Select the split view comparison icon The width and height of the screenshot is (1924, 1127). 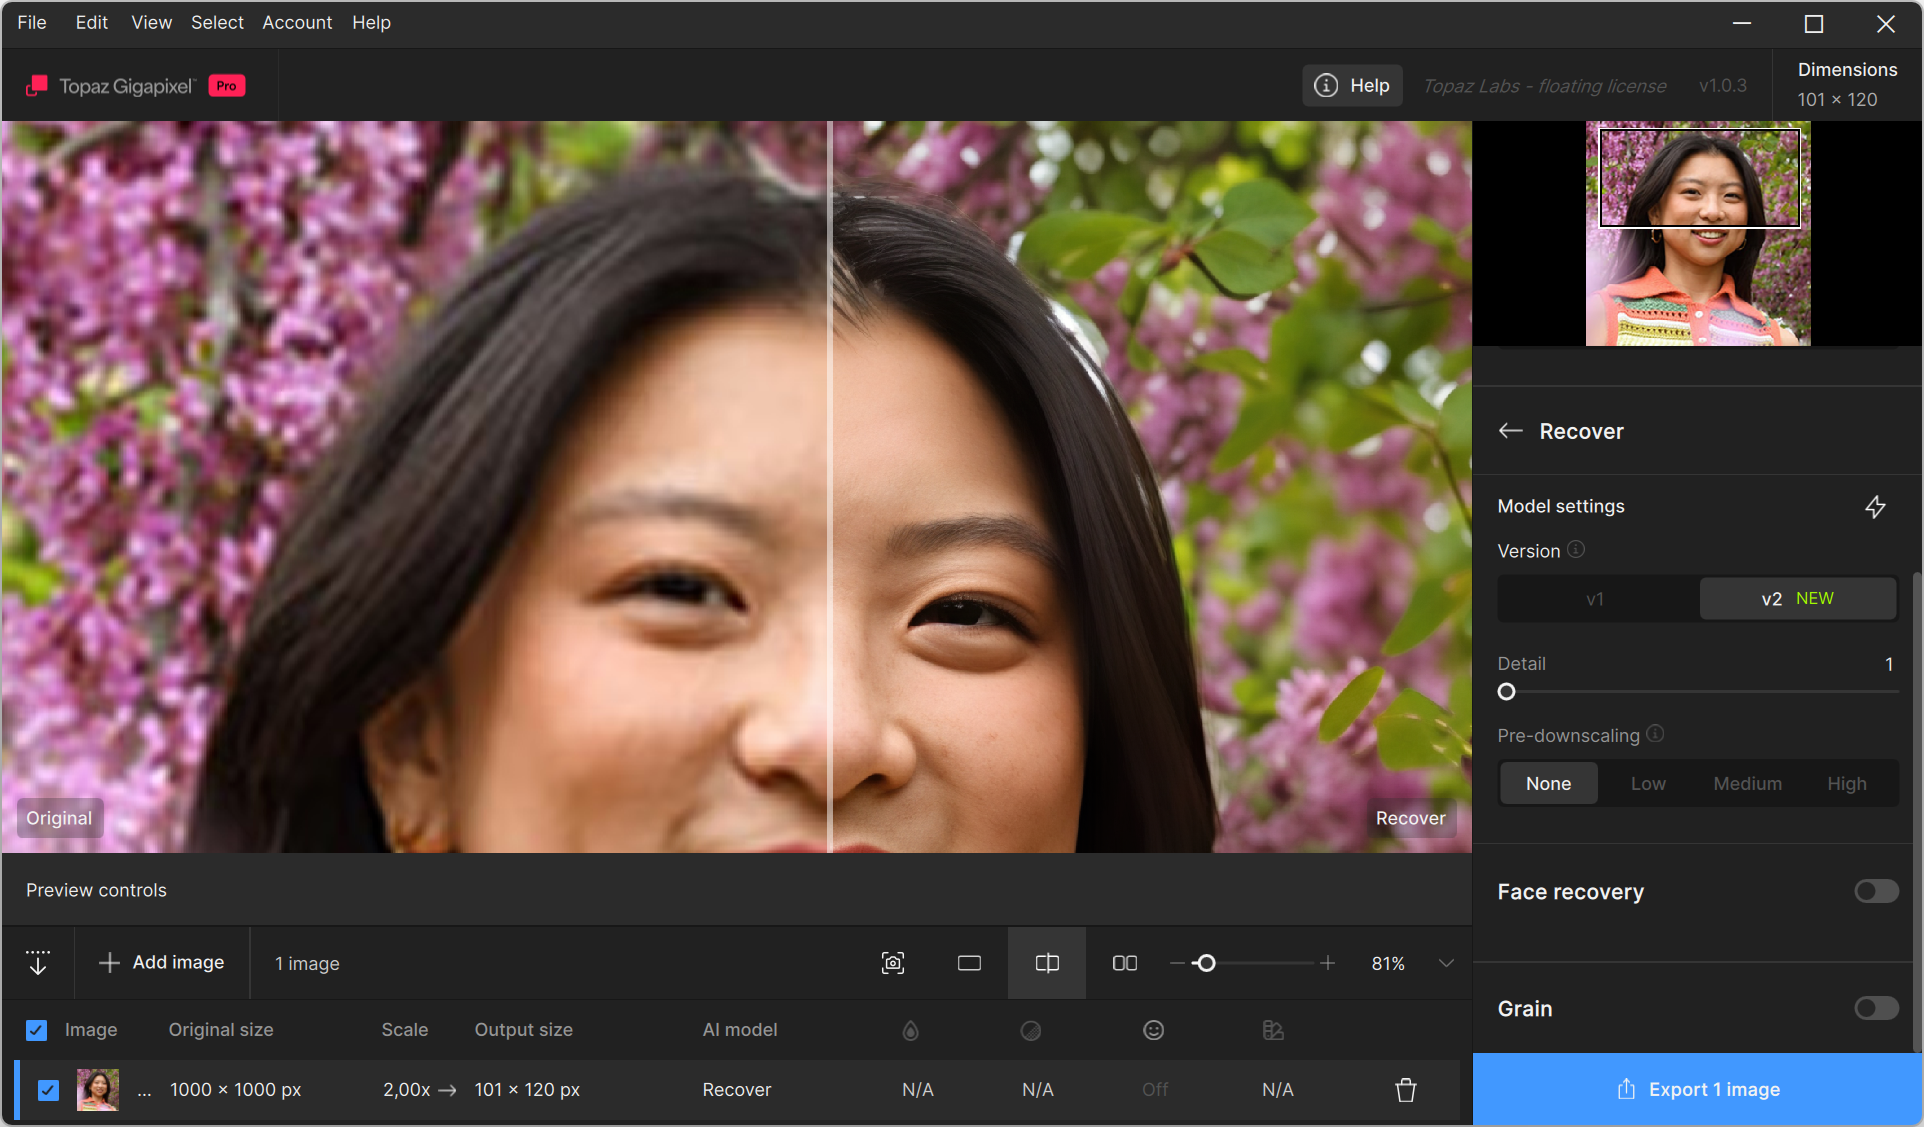(x=1047, y=963)
